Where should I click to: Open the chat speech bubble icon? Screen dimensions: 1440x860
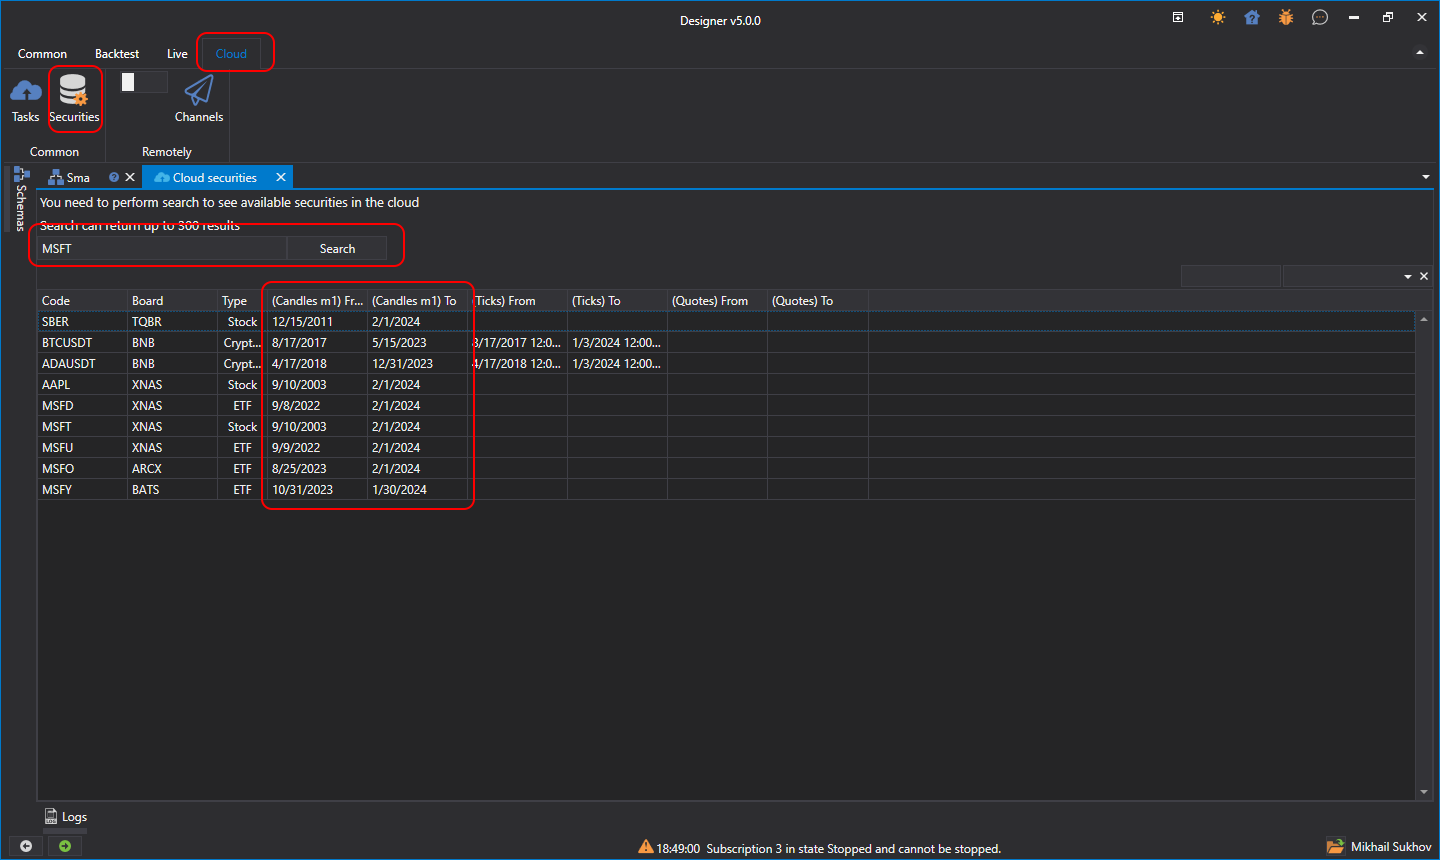[x=1320, y=17]
